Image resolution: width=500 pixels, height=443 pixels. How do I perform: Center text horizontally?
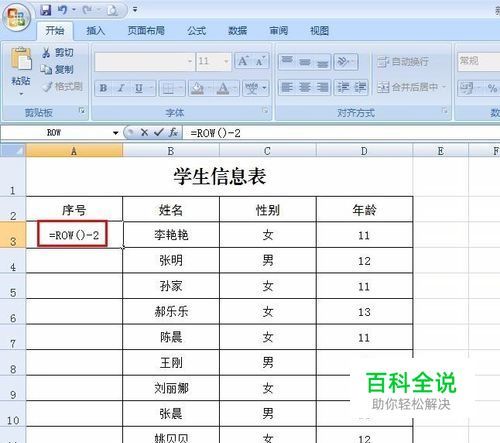[x=305, y=88]
